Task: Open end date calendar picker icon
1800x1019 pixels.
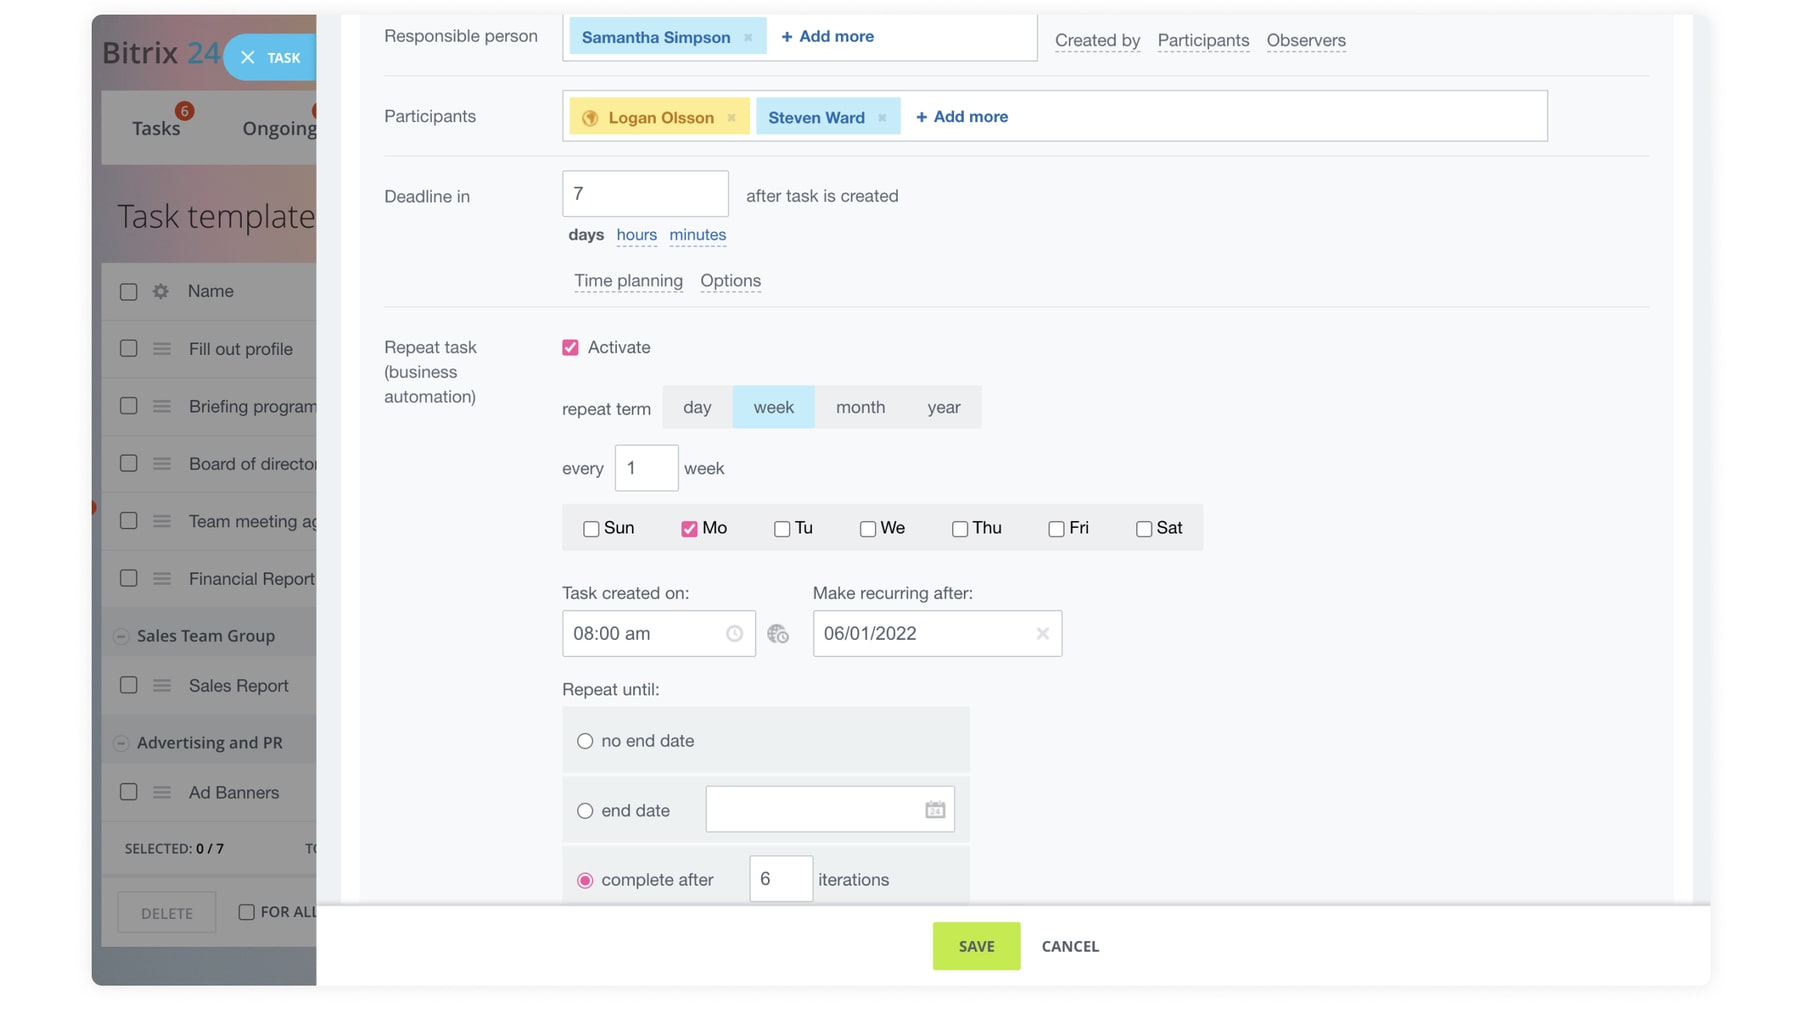Action: (x=934, y=810)
